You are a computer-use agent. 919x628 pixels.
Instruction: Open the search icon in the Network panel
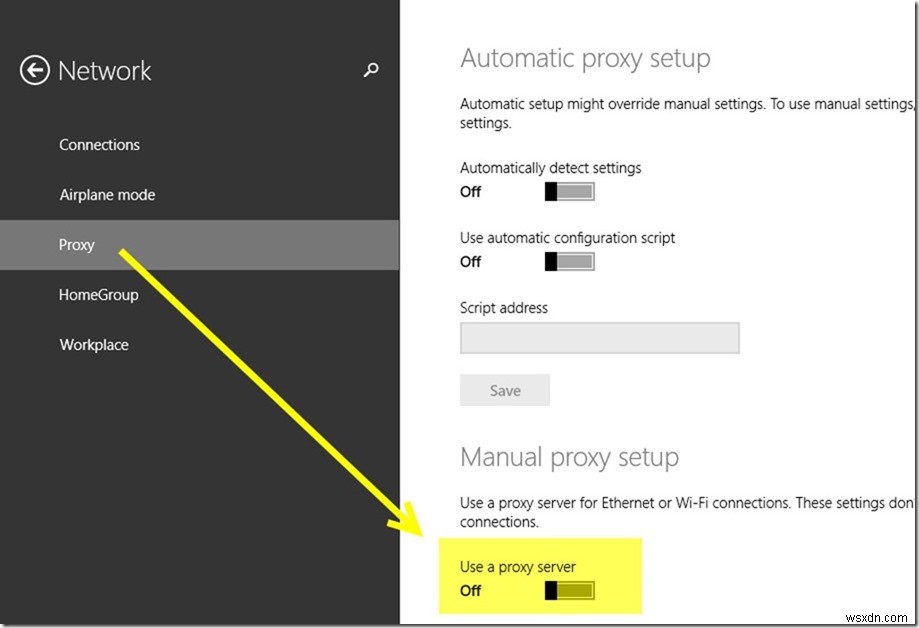pyautogui.click(x=370, y=70)
